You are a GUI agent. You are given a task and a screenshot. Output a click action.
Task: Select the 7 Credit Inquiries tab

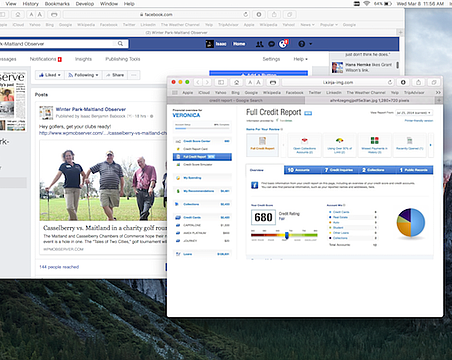(339, 170)
